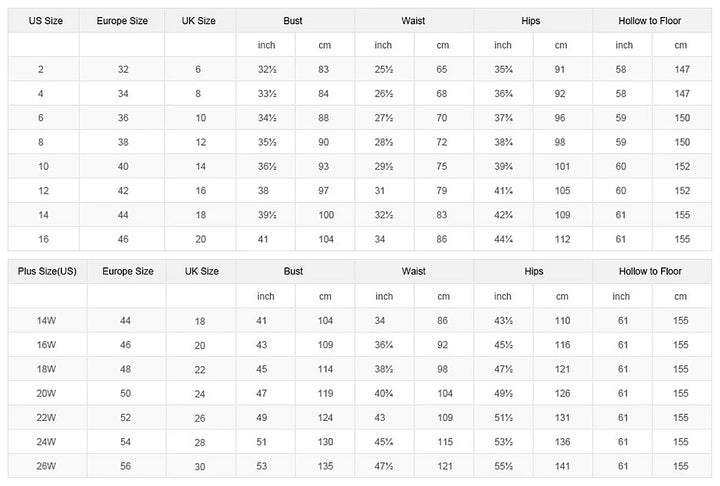720x486 pixels.
Task: Click the 141 cm hips cell
Action: [x=561, y=465]
